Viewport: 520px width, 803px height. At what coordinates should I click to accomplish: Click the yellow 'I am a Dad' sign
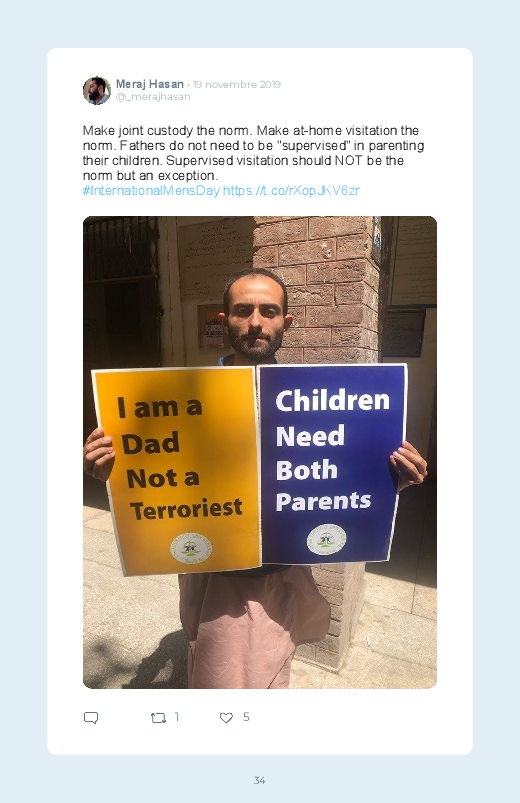[177, 470]
